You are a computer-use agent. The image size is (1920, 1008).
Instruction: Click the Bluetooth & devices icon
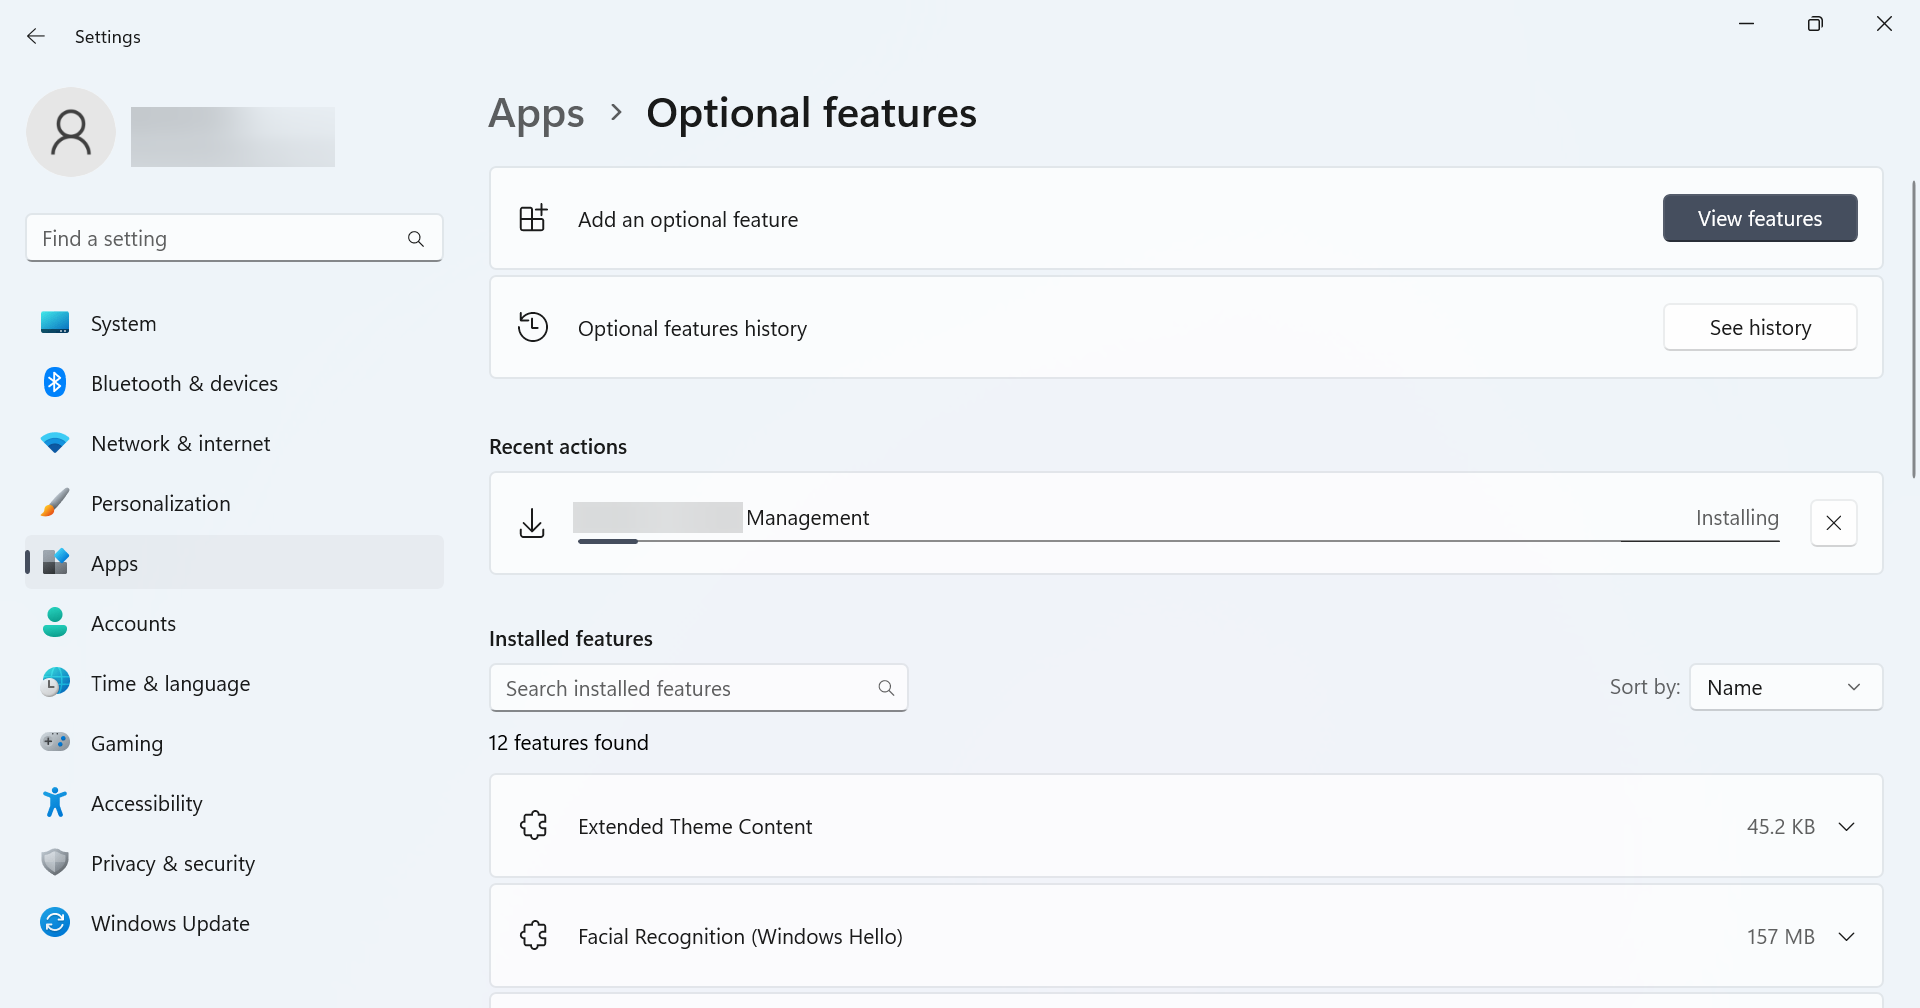[55, 383]
